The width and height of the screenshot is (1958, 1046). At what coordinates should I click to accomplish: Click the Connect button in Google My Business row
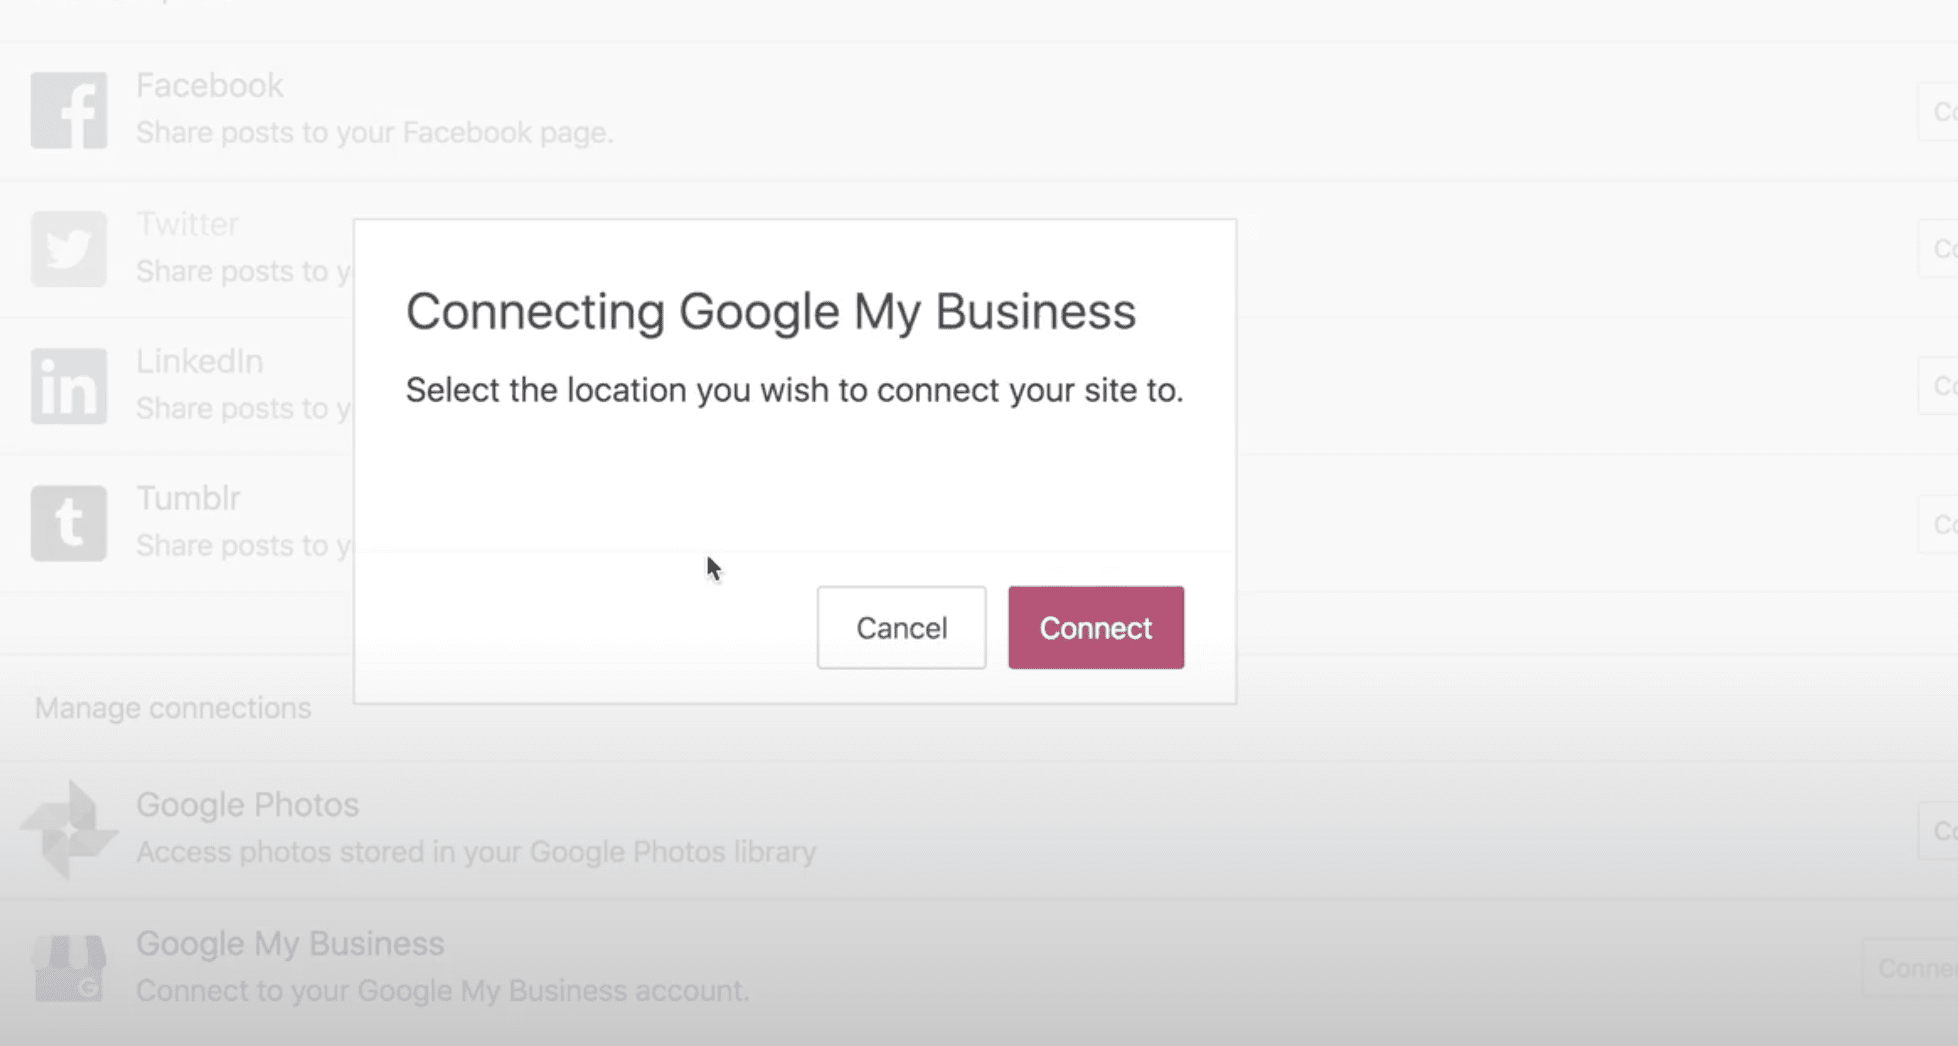pyautogui.click(x=1911, y=968)
